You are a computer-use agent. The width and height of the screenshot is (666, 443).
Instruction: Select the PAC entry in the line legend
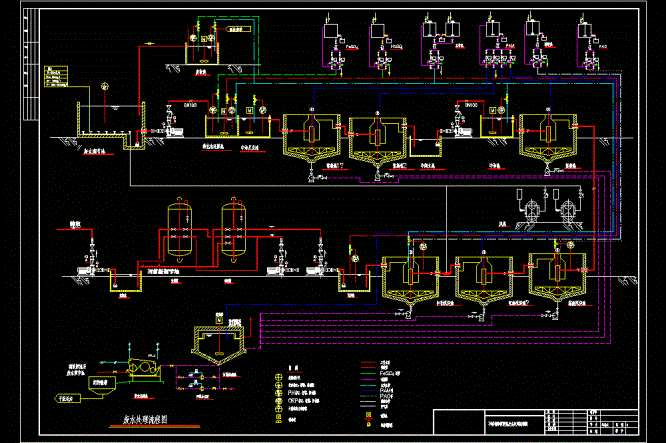click(x=387, y=395)
